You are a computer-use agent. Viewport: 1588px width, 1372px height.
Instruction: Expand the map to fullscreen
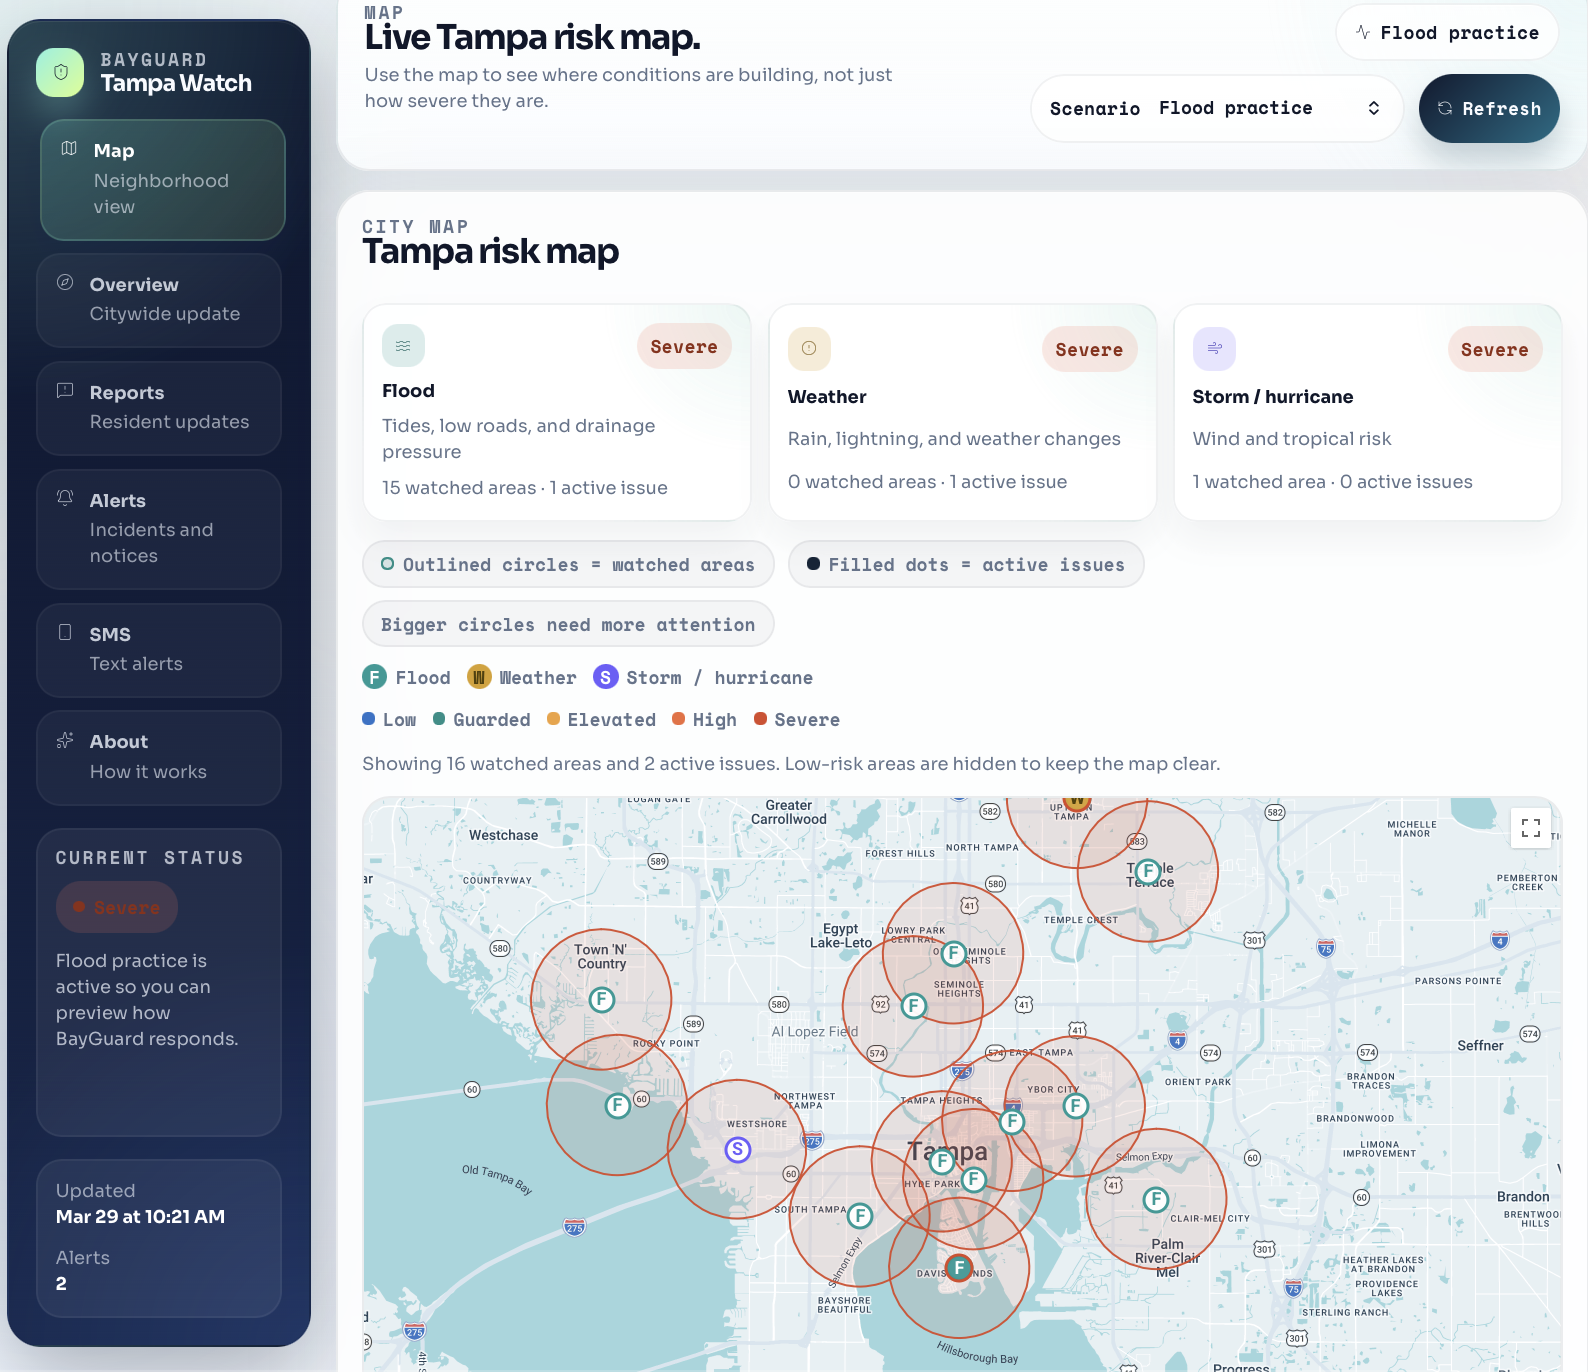click(1530, 828)
